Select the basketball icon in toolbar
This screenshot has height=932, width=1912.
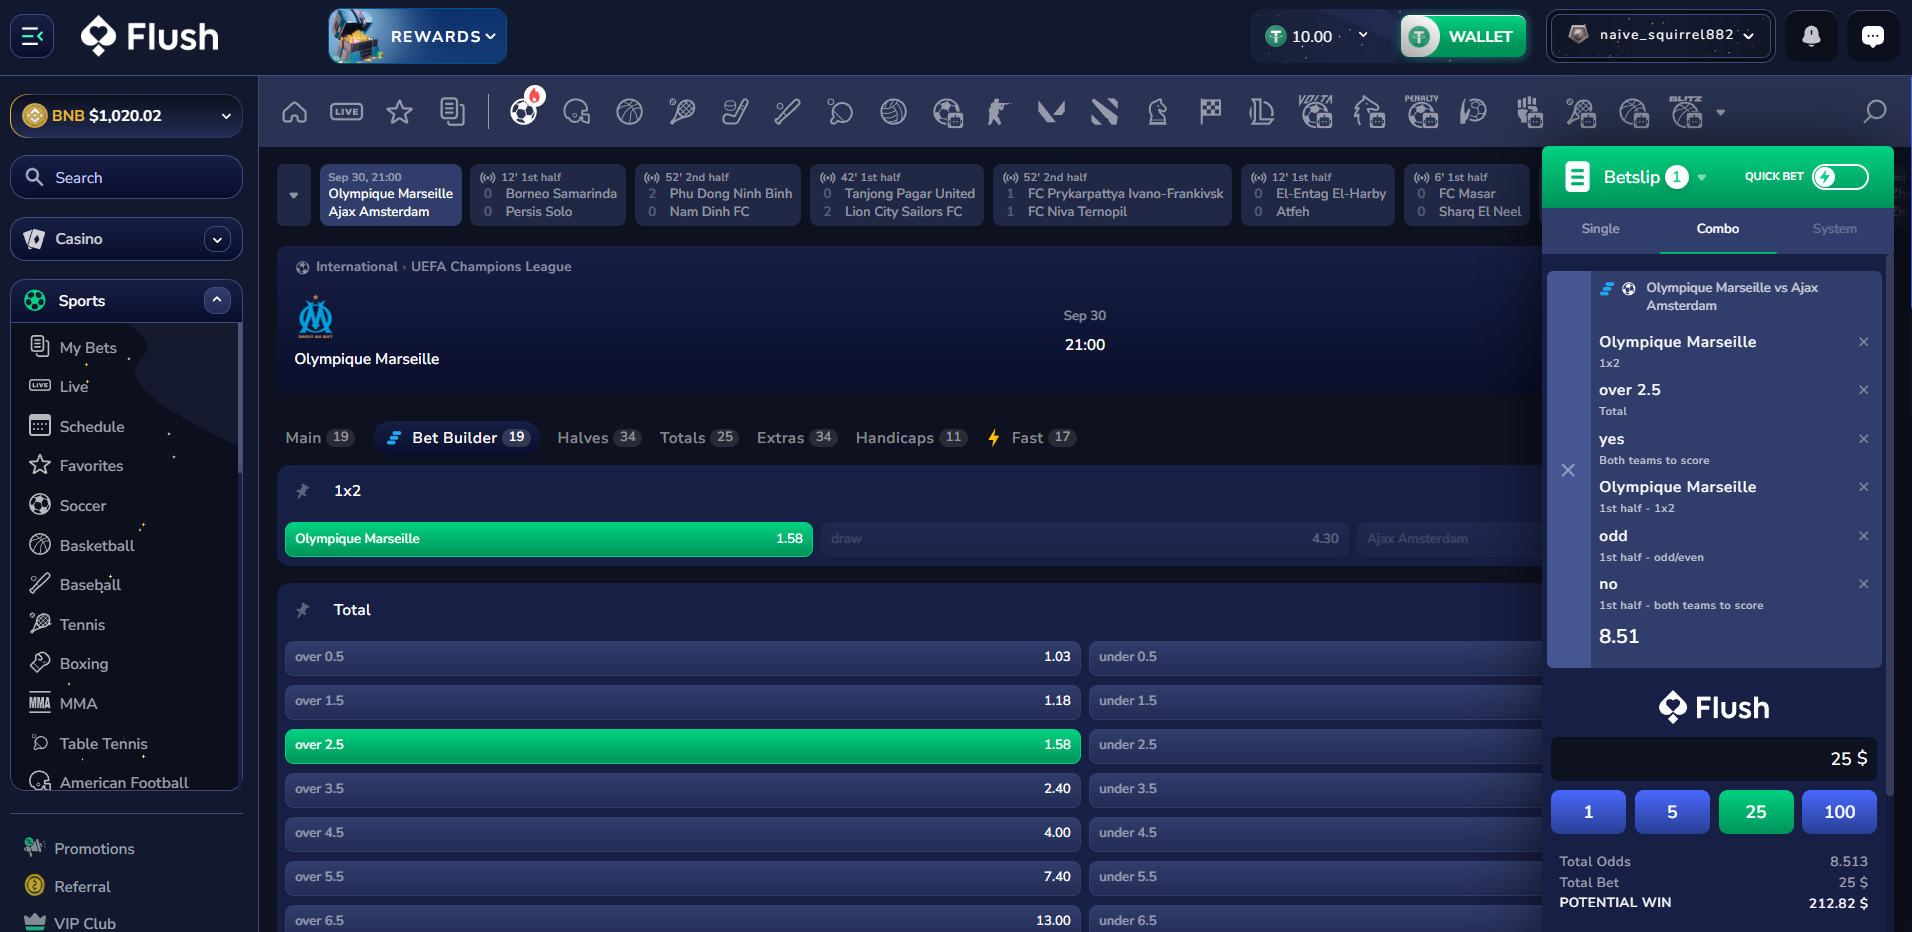coord(630,112)
